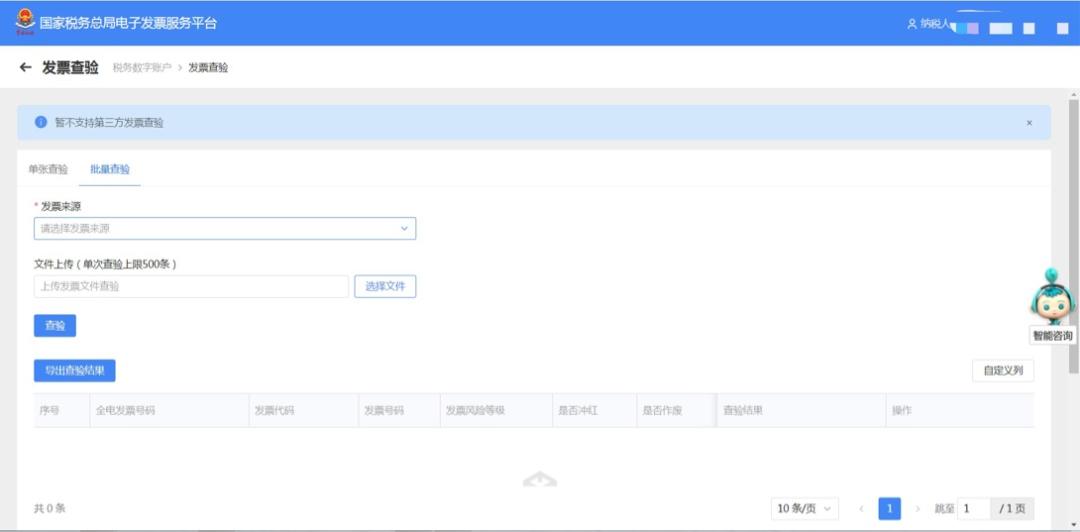Click the 税务数字账户 breadcrumb link
The height and width of the screenshot is (532, 1080).
[142, 68]
